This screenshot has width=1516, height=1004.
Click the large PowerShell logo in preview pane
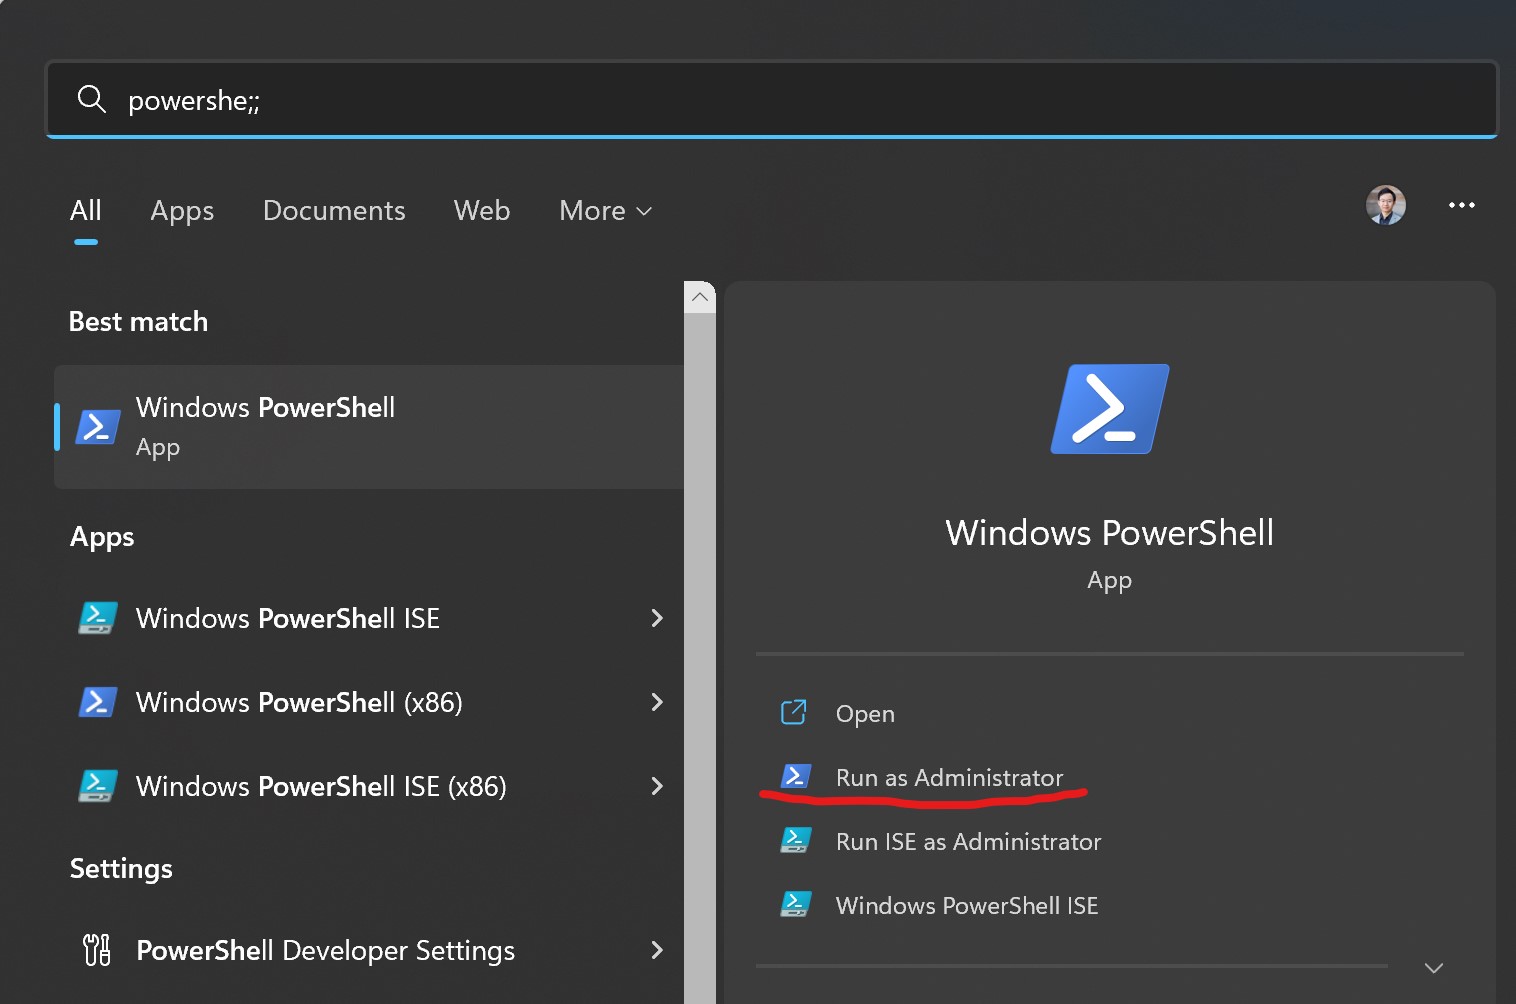coord(1109,409)
